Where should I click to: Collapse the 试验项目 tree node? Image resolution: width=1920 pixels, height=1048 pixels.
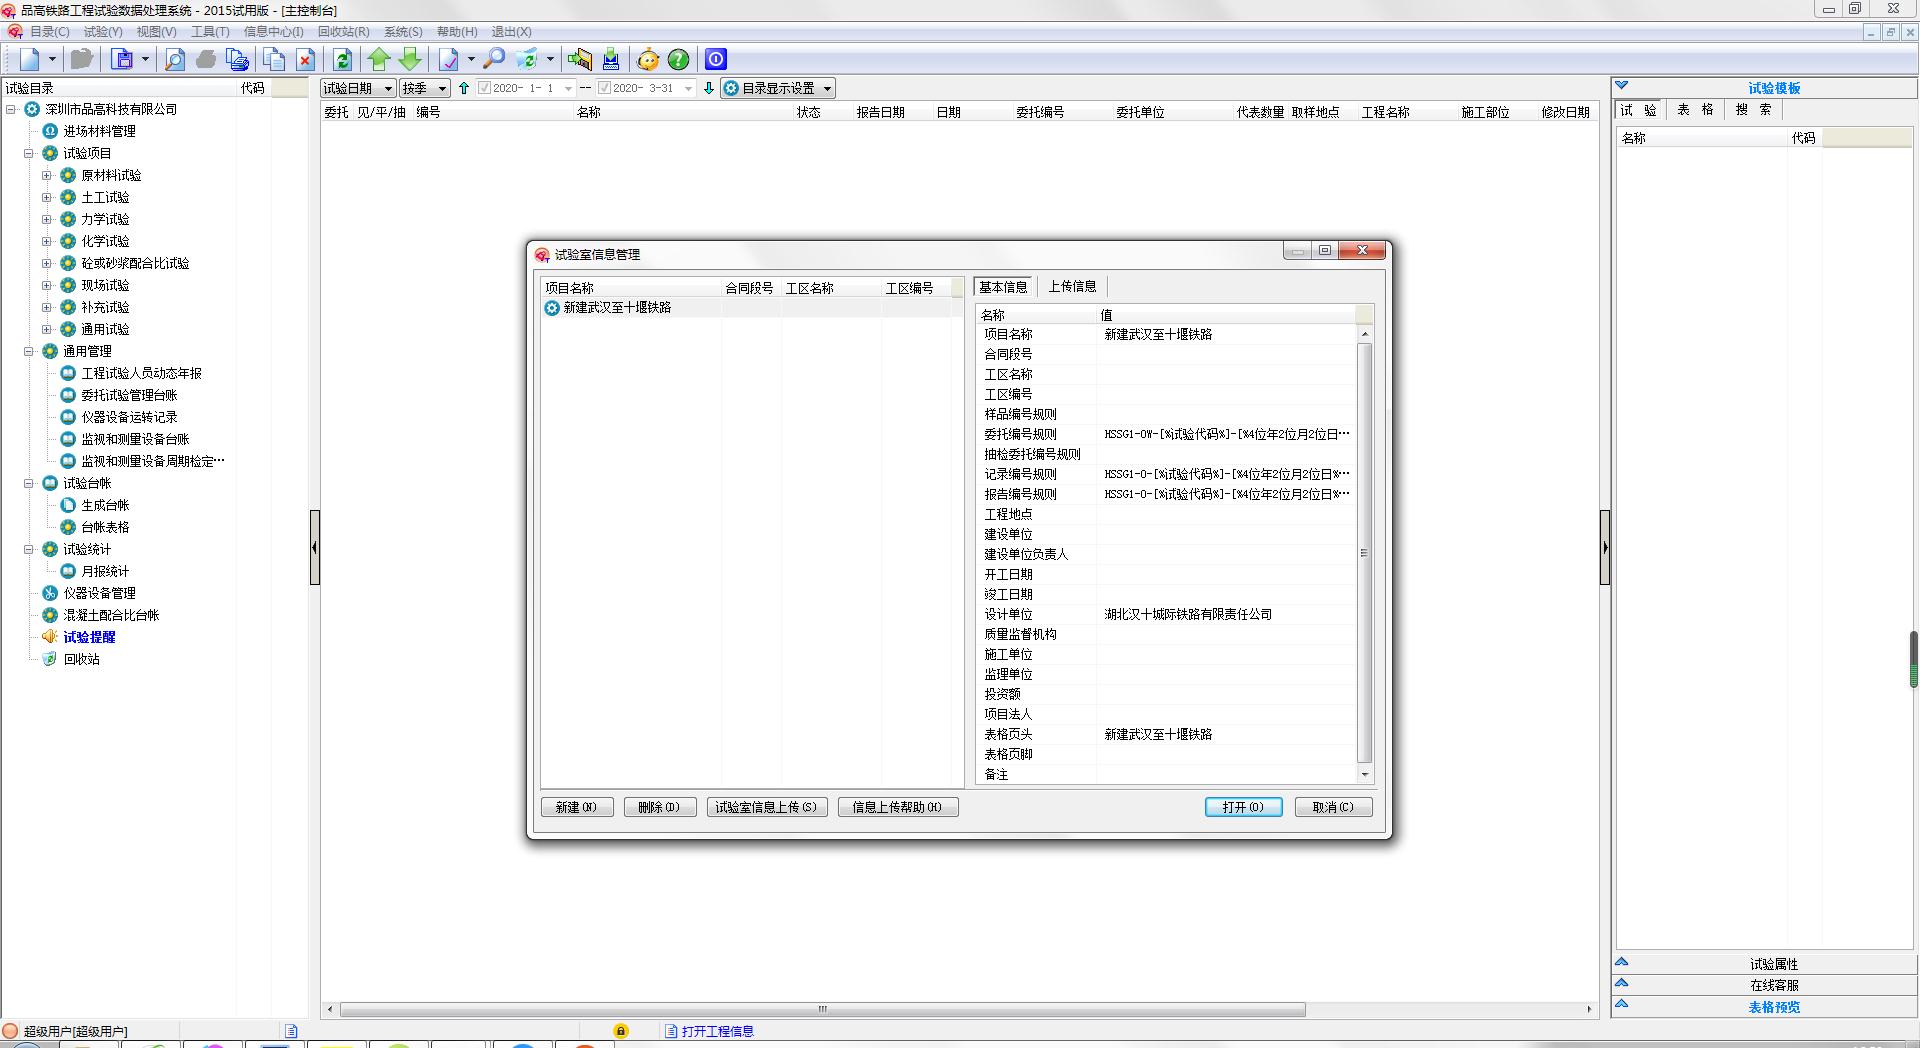(28, 153)
